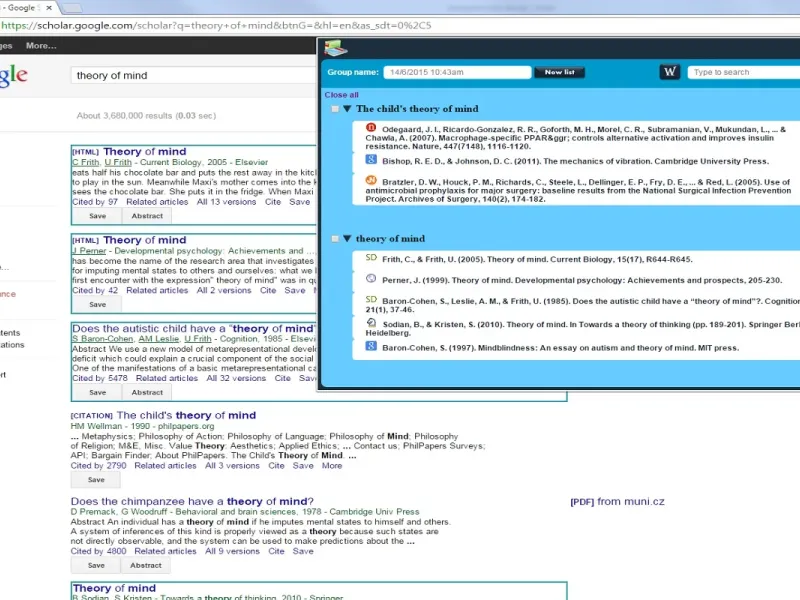800x600 pixels.
Task: Click All 32 versions link
Action: [236, 378]
